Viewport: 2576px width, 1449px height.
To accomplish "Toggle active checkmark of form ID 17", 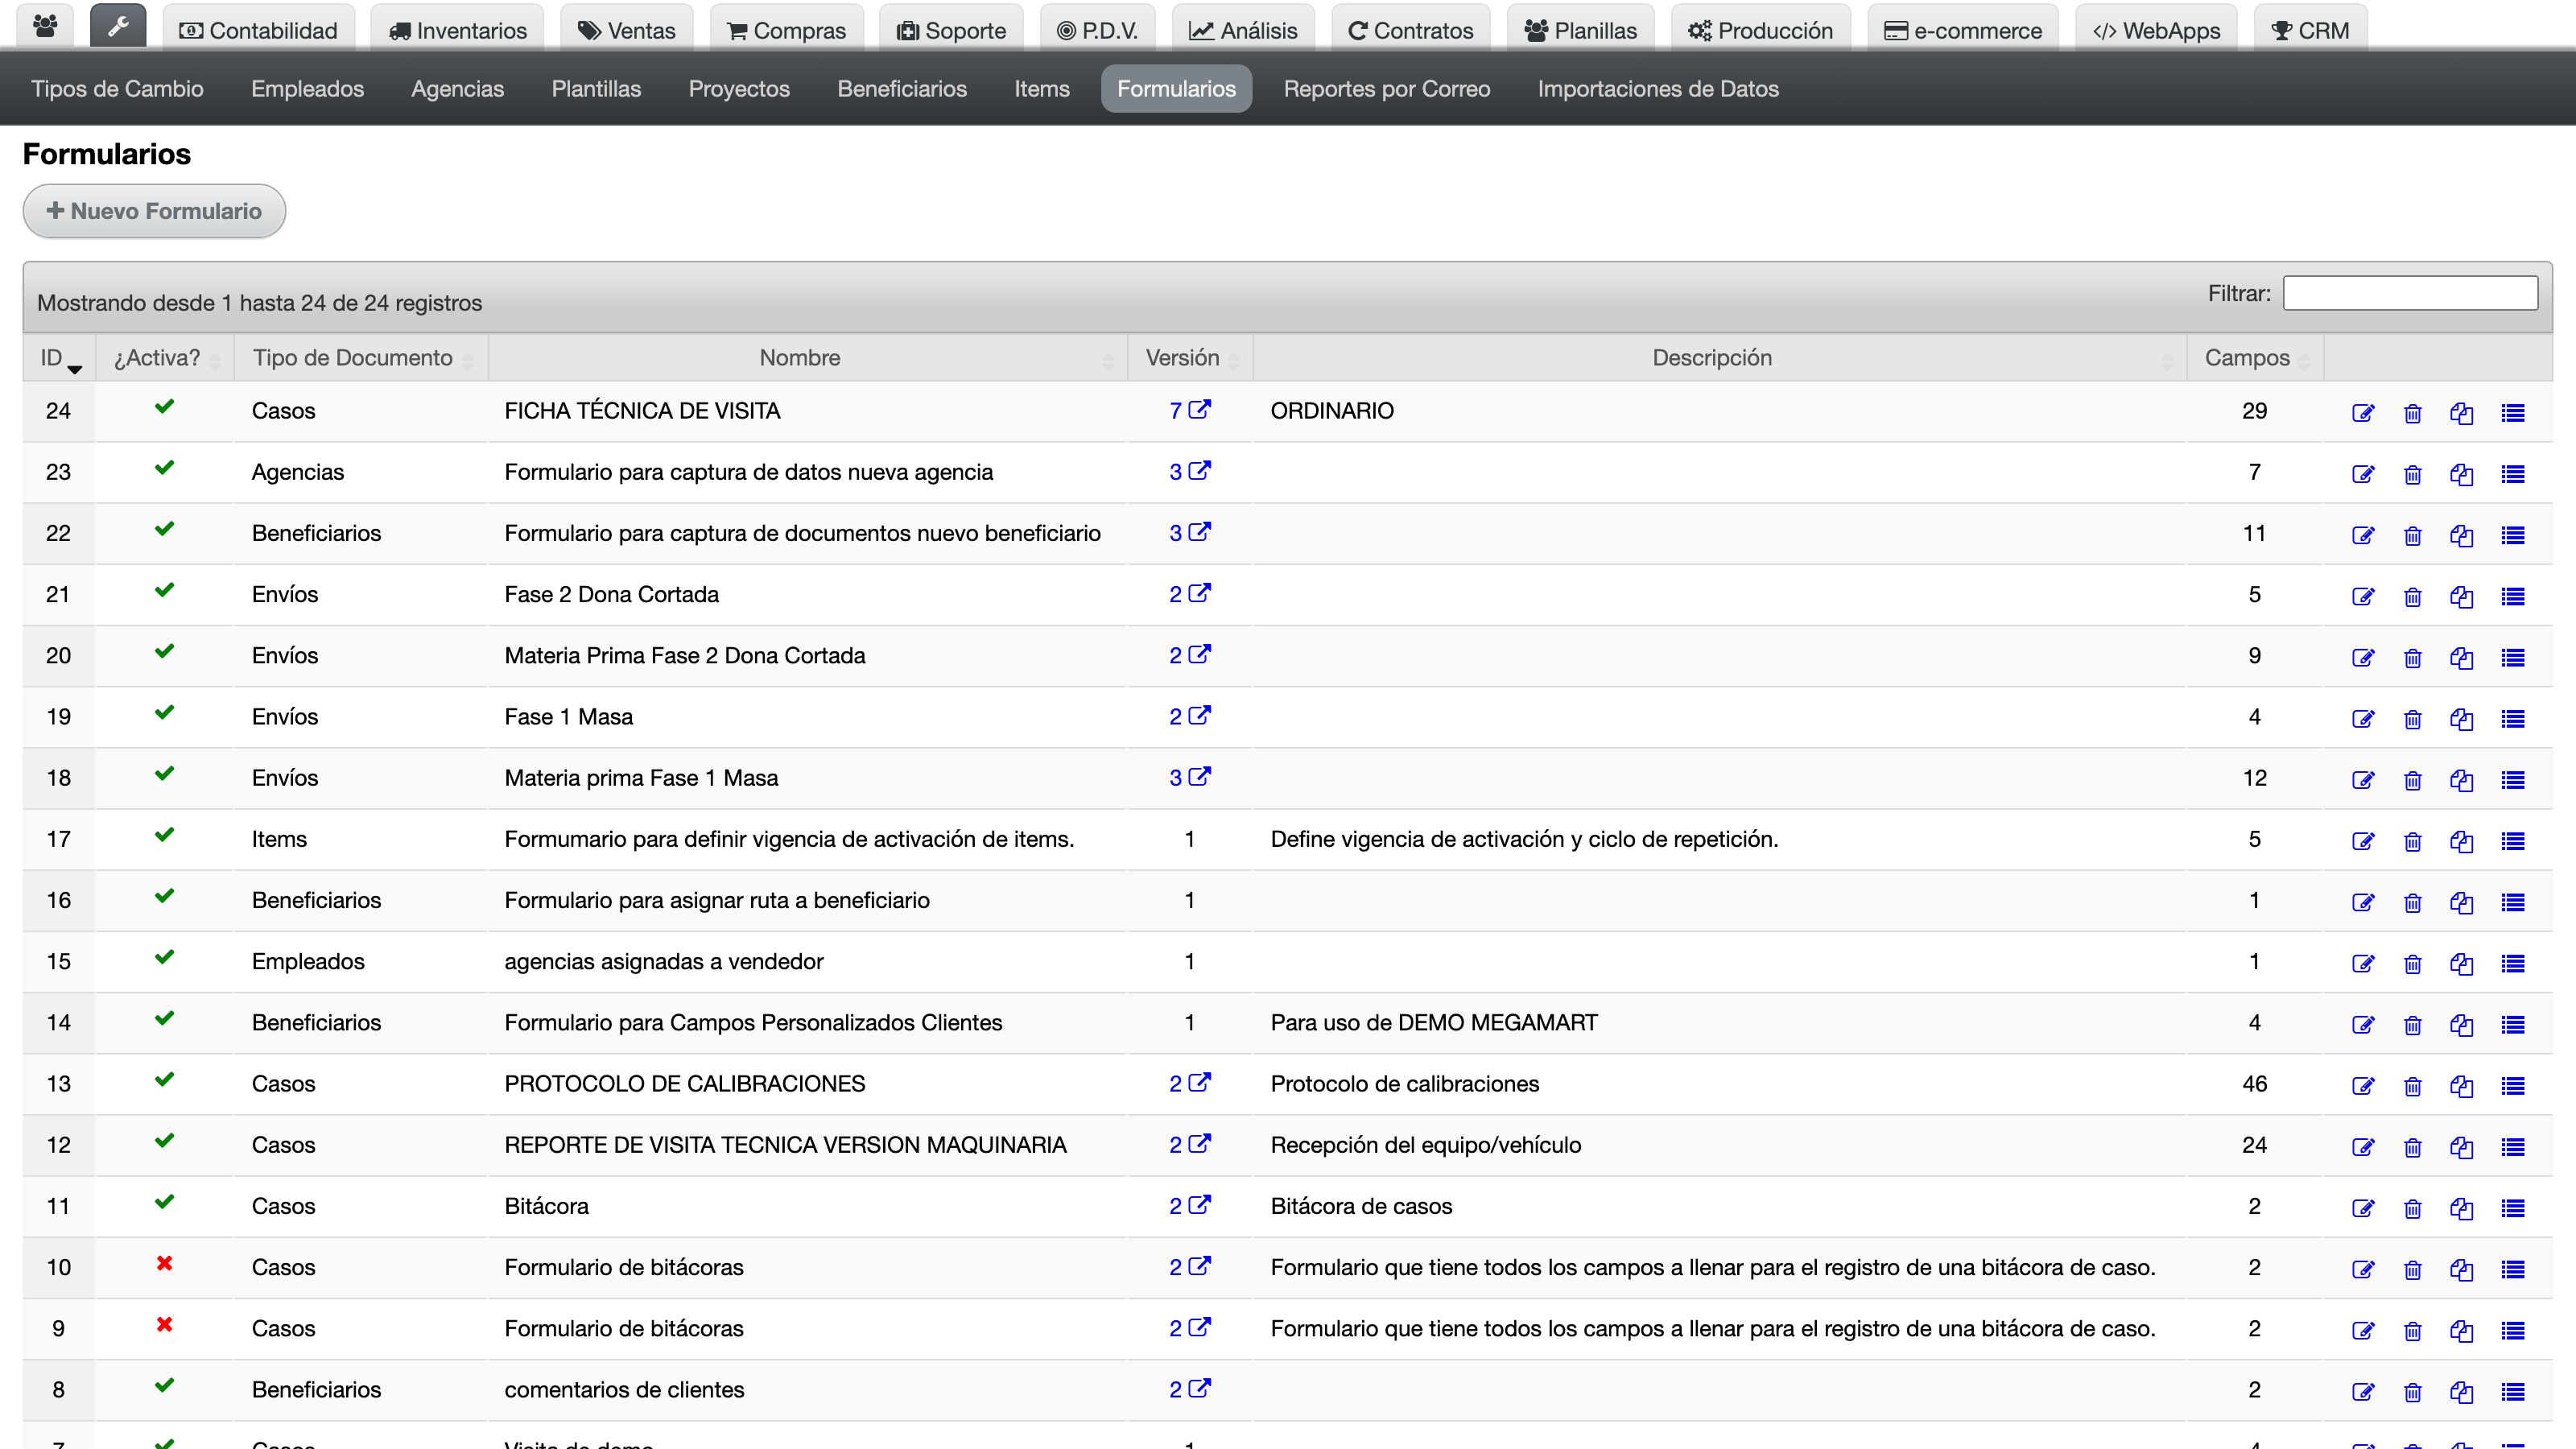I will click(165, 834).
